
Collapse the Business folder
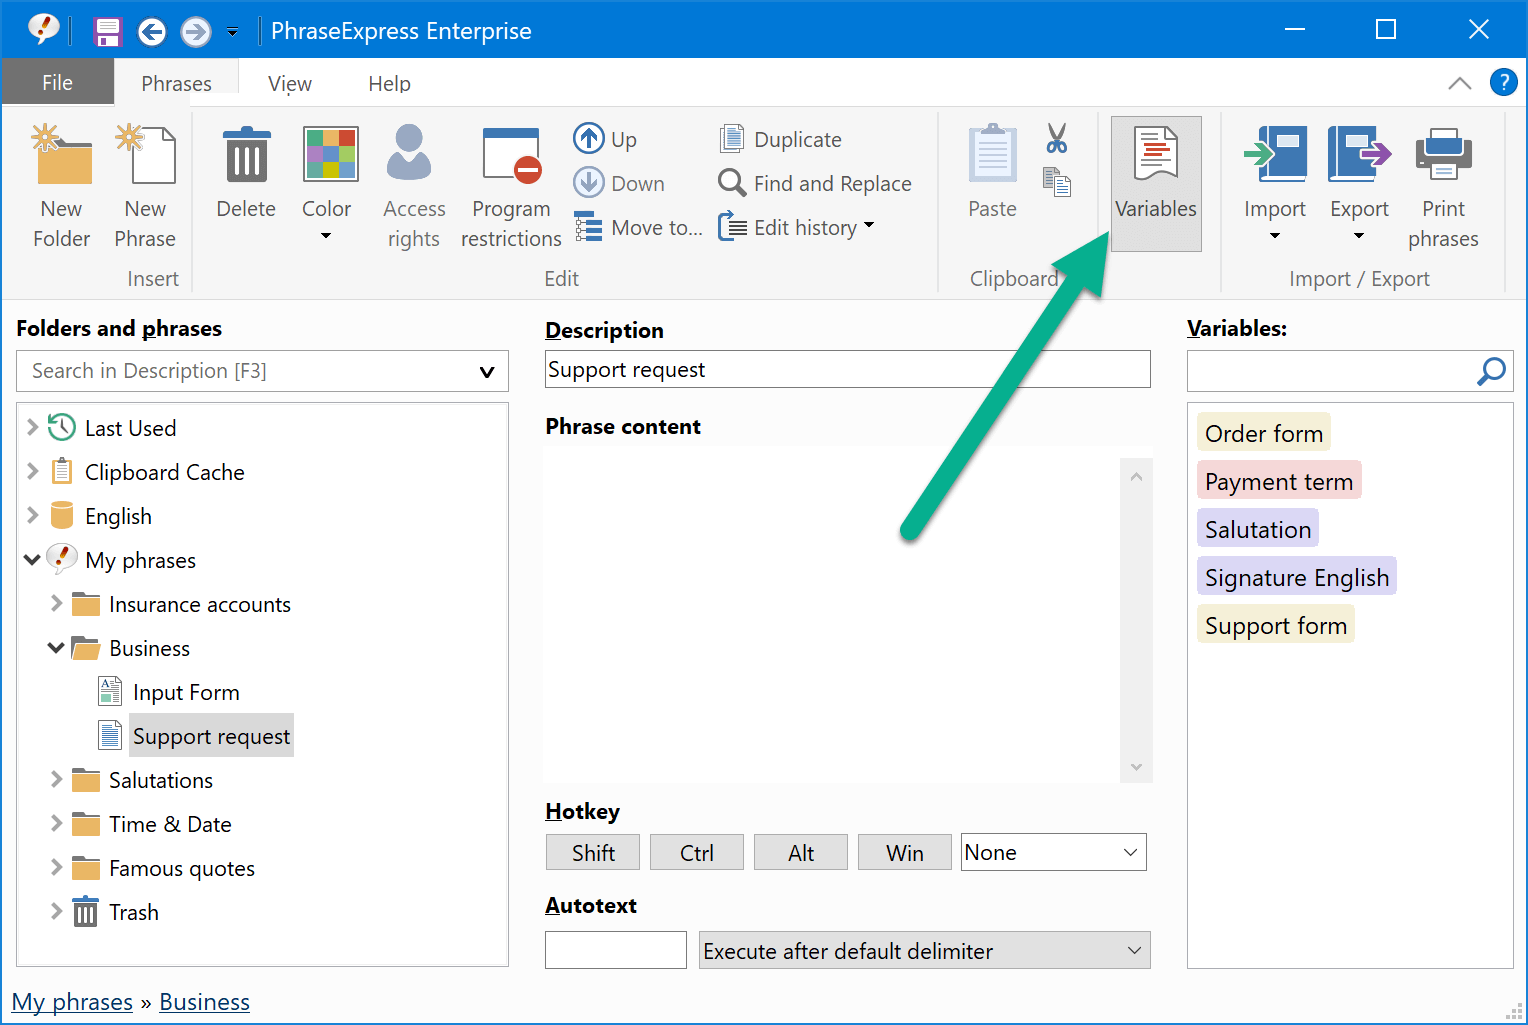pos(56,648)
